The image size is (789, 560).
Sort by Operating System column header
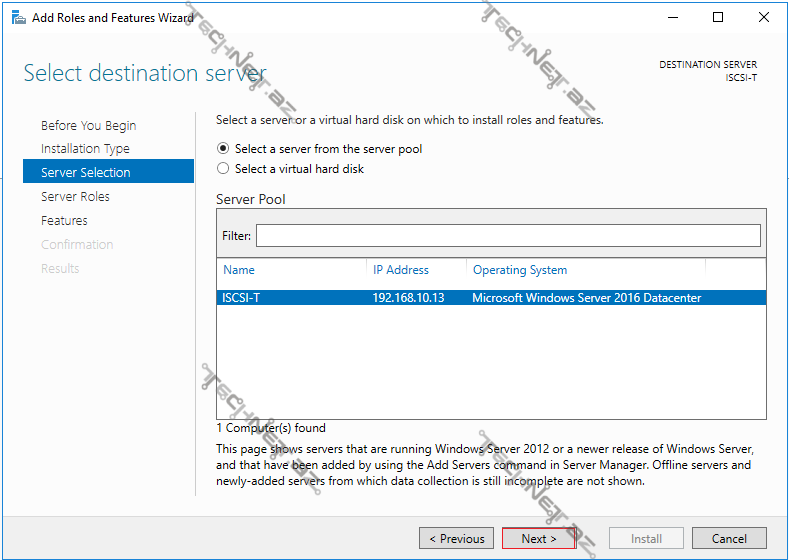(x=519, y=270)
